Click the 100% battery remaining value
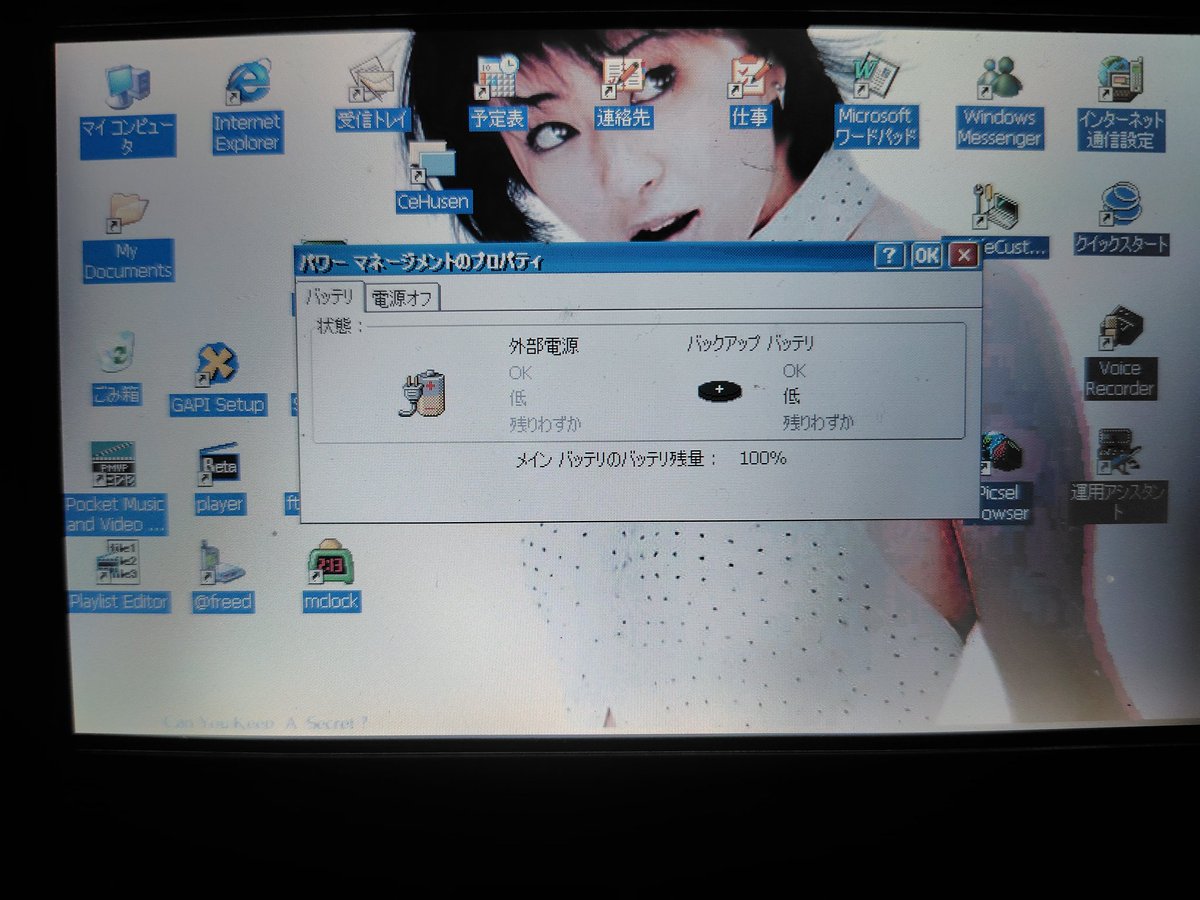Image resolution: width=1200 pixels, height=900 pixels. point(763,458)
